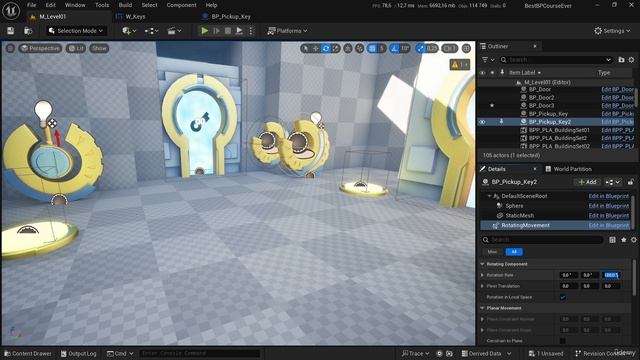
Task: Click the frame-skip playback button
Action: click(x=217, y=31)
